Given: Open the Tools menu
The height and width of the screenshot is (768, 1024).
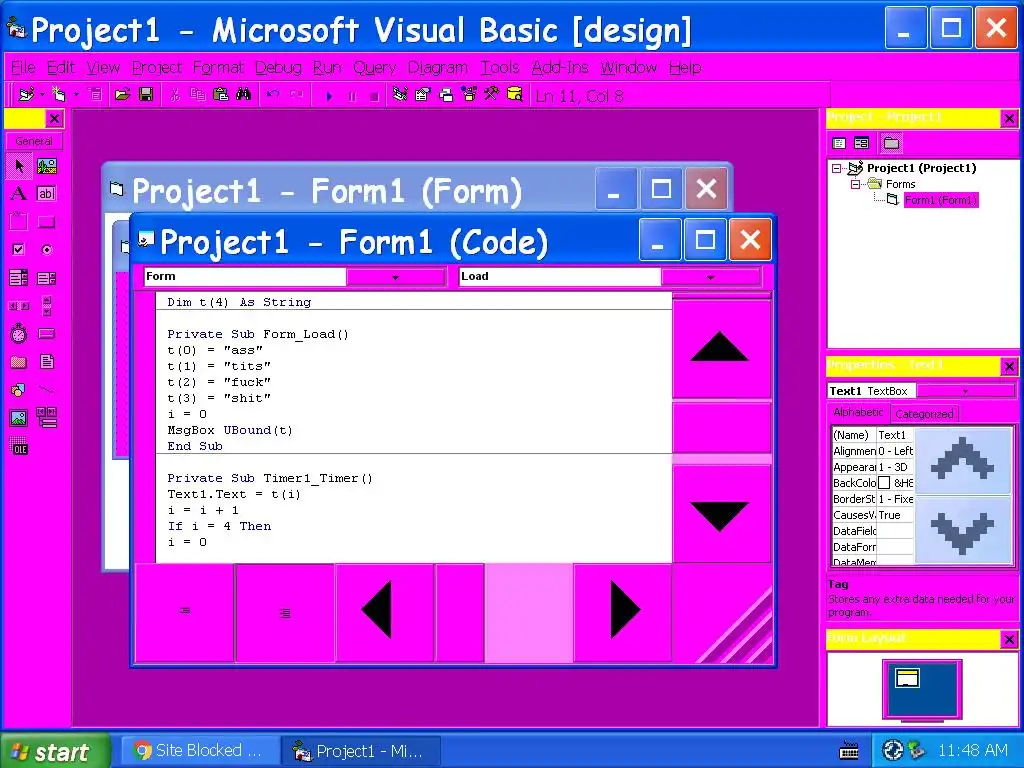Looking at the screenshot, I should (500, 67).
